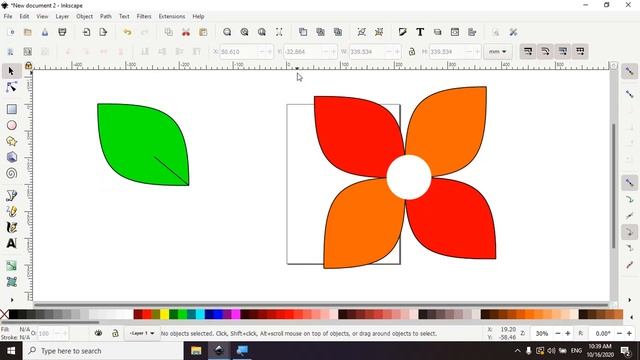Select the Pencil freehand tool
The image size is (640, 360).
click(11, 211)
